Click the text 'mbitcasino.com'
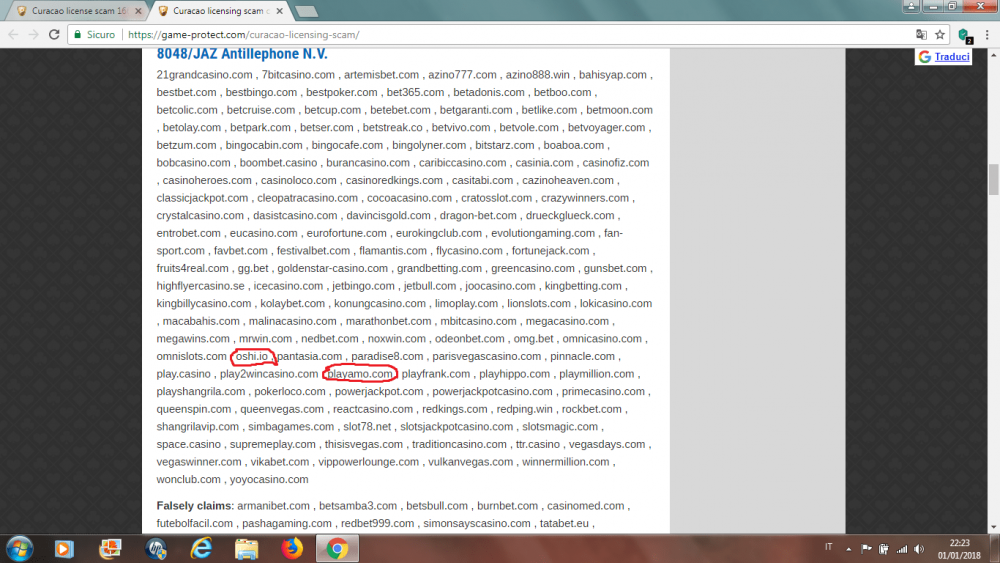Viewport: 1000px width, 563px height. coord(478,321)
